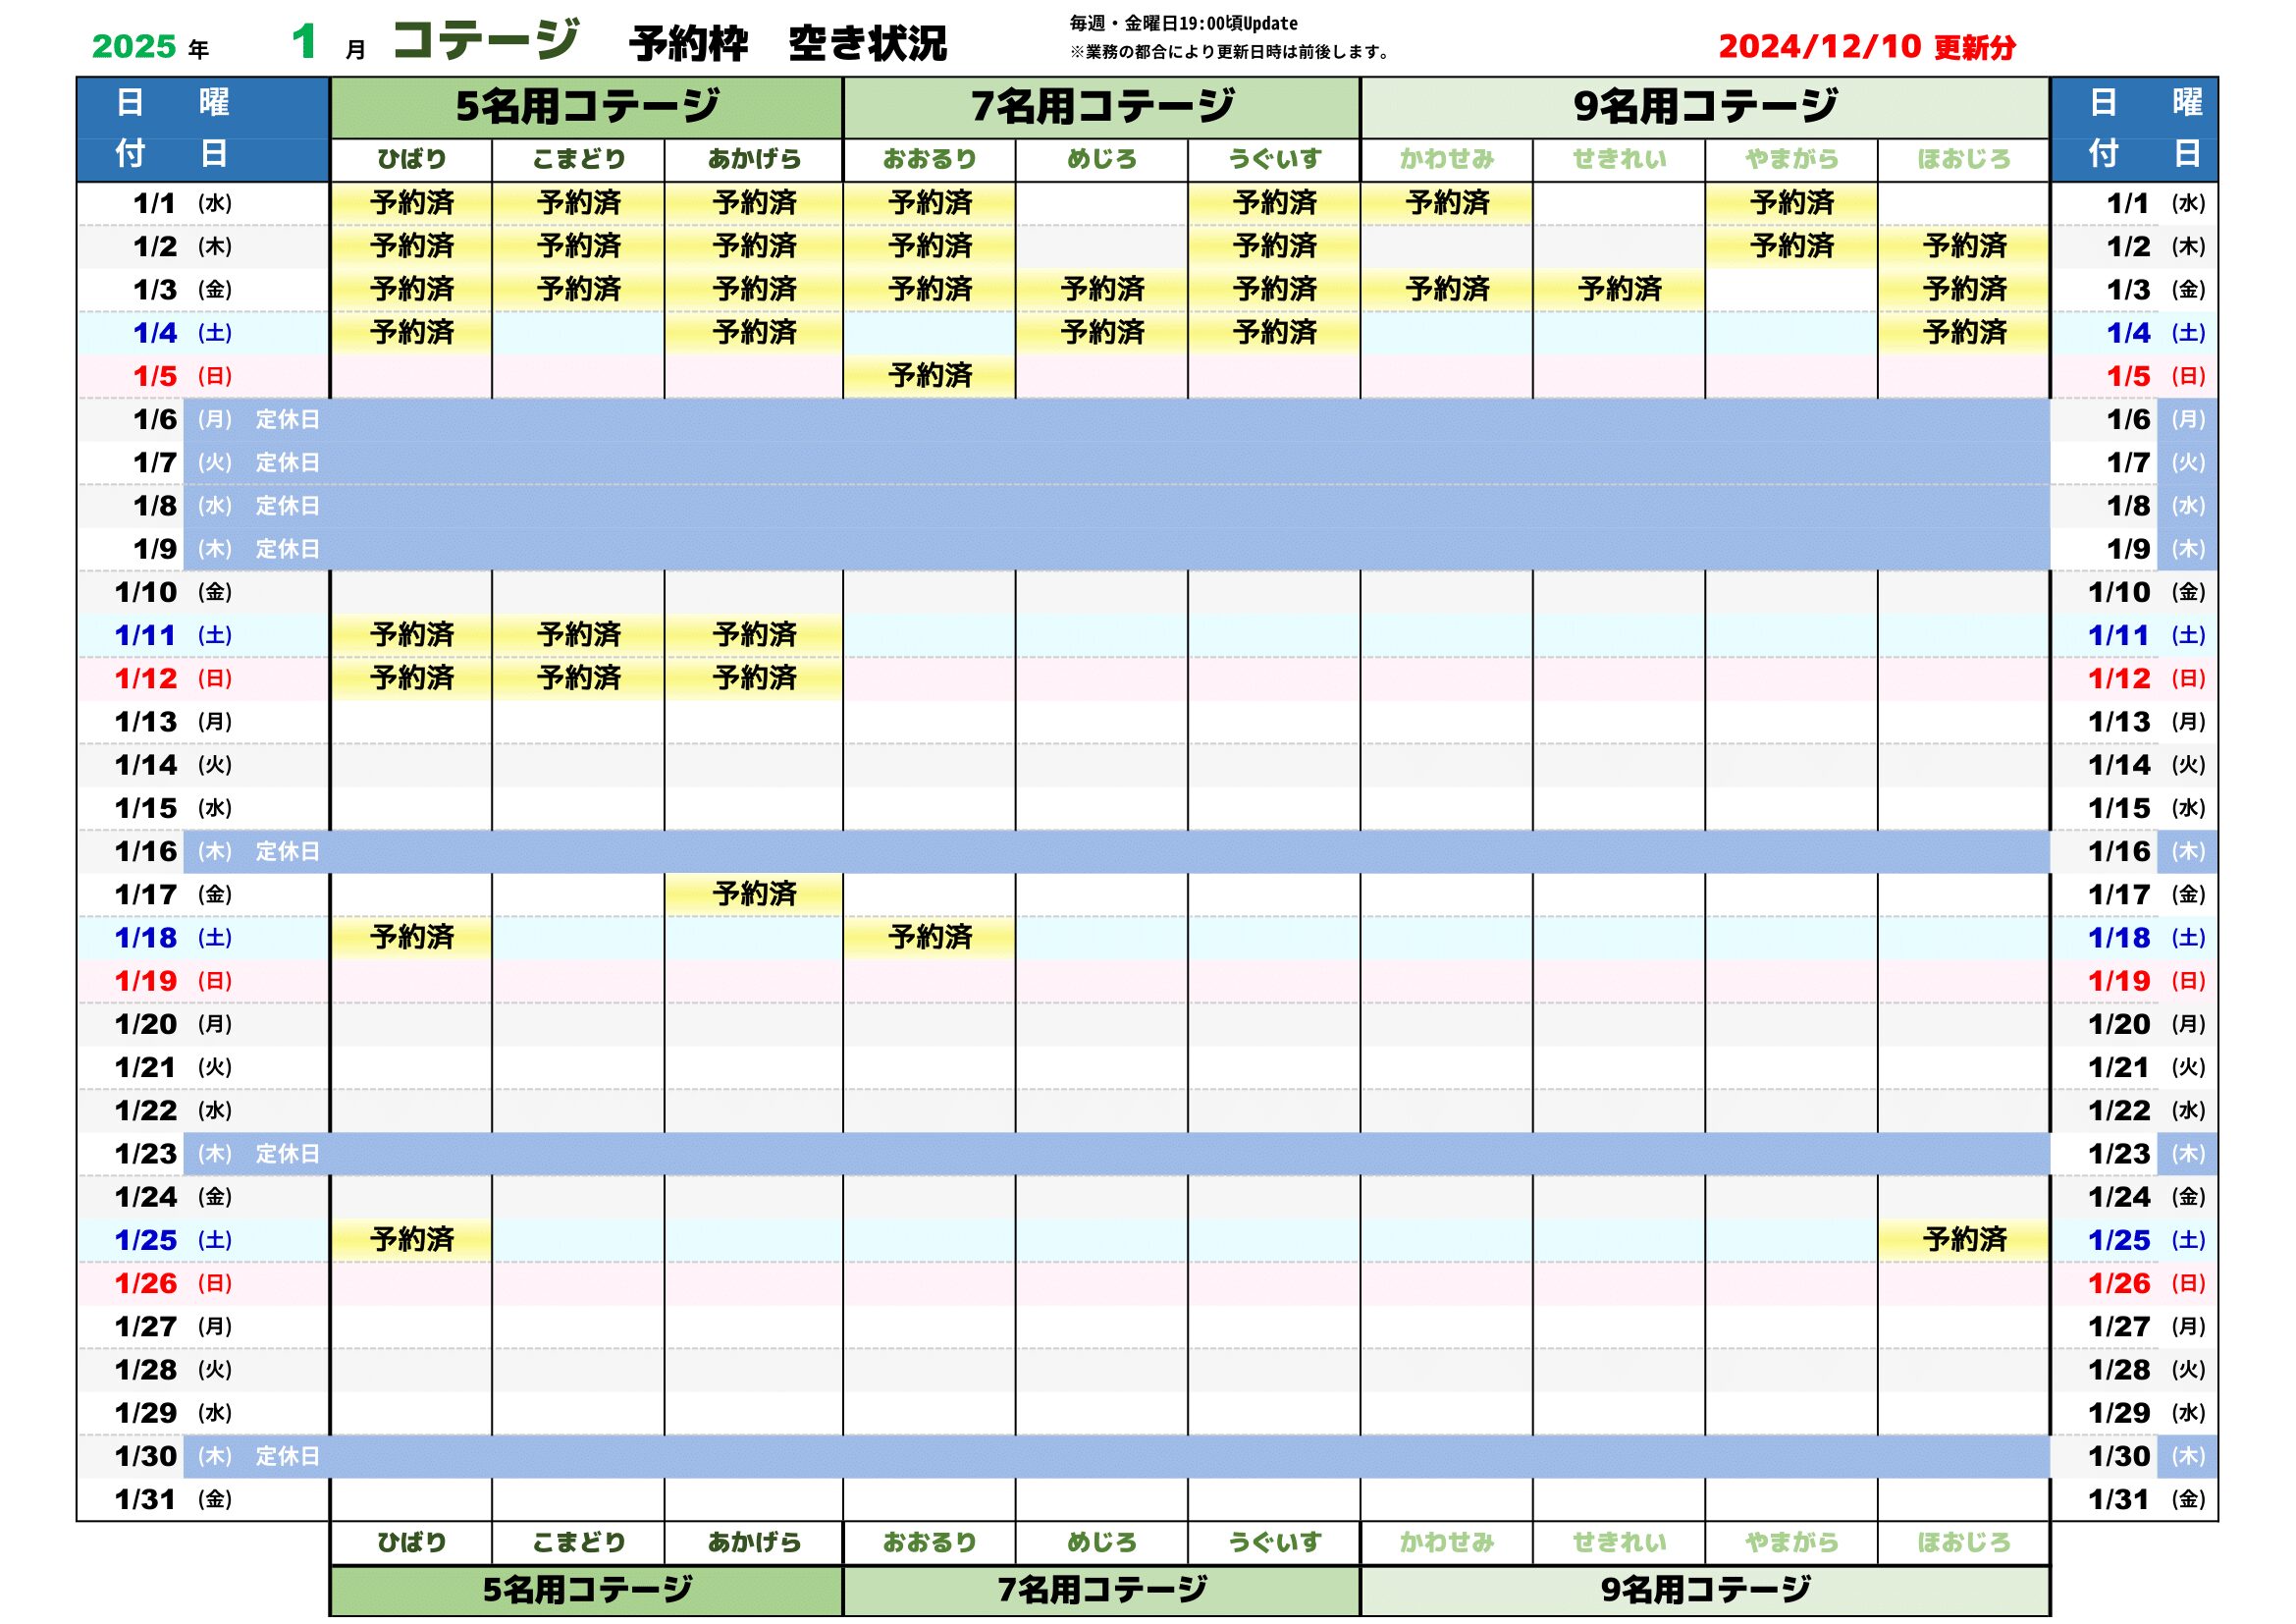Select the bottom 7名用コテージ footer header
This screenshot has width=2296, height=1624.
[1102, 1590]
